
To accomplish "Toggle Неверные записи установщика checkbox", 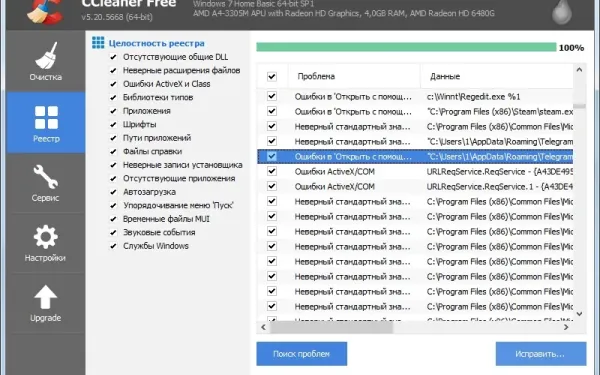I will click(113, 165).
